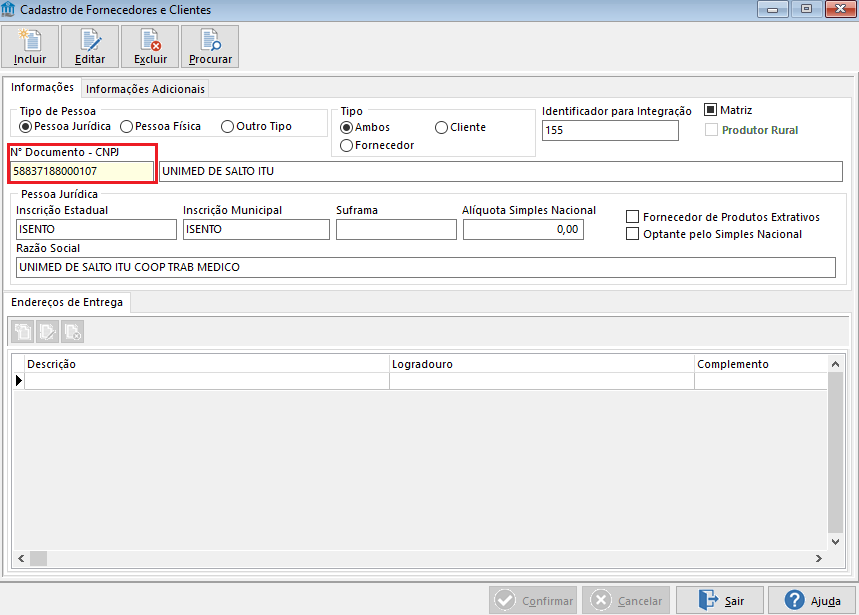Viewport: 859px width, 615px height.
Task: Click the Inscrição Estadual field
Action: point(96,229)
